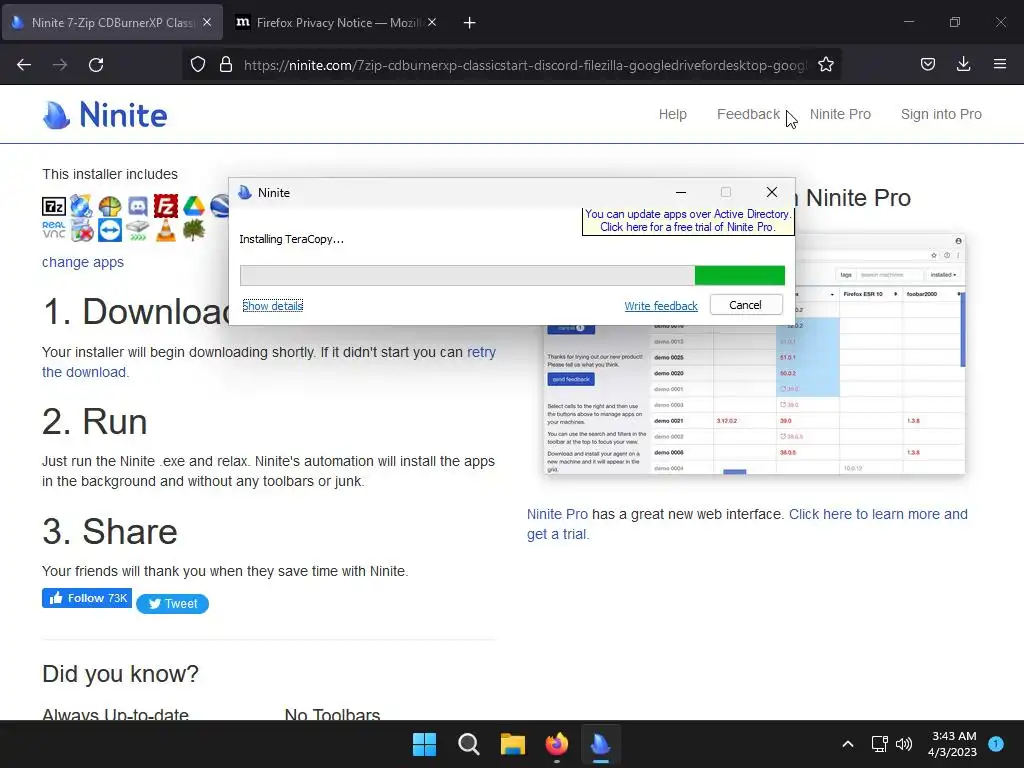Viewport: 1024px width, 768px height.
Task: Open the clock showing 3:43 AM
Action: pyautogui.click(x=952, y=744)
